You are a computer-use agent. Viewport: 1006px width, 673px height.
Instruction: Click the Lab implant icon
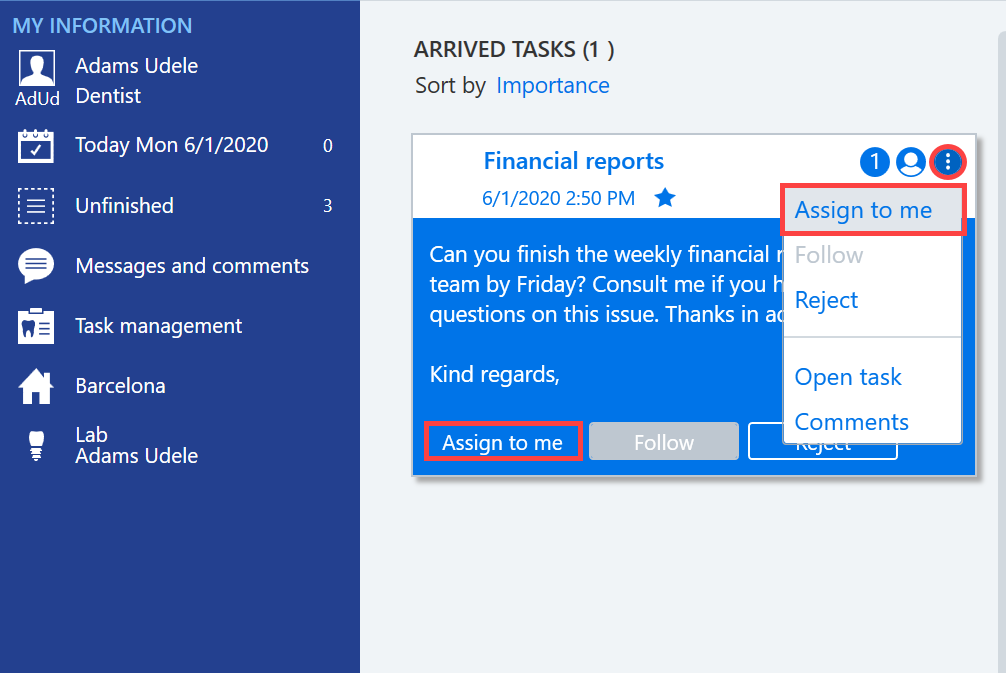(36, 446)
